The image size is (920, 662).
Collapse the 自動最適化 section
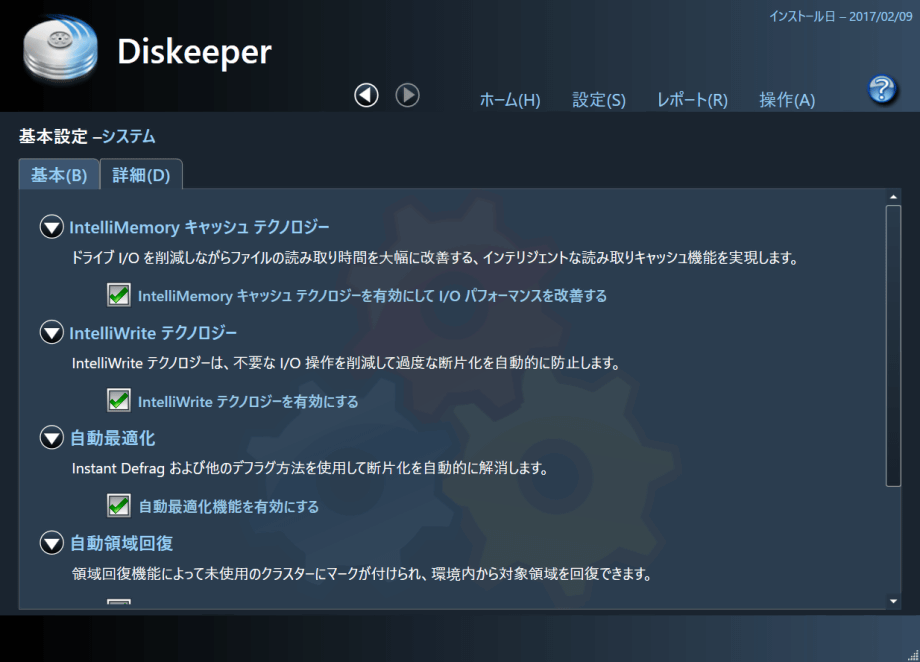[x=52, y=437]
